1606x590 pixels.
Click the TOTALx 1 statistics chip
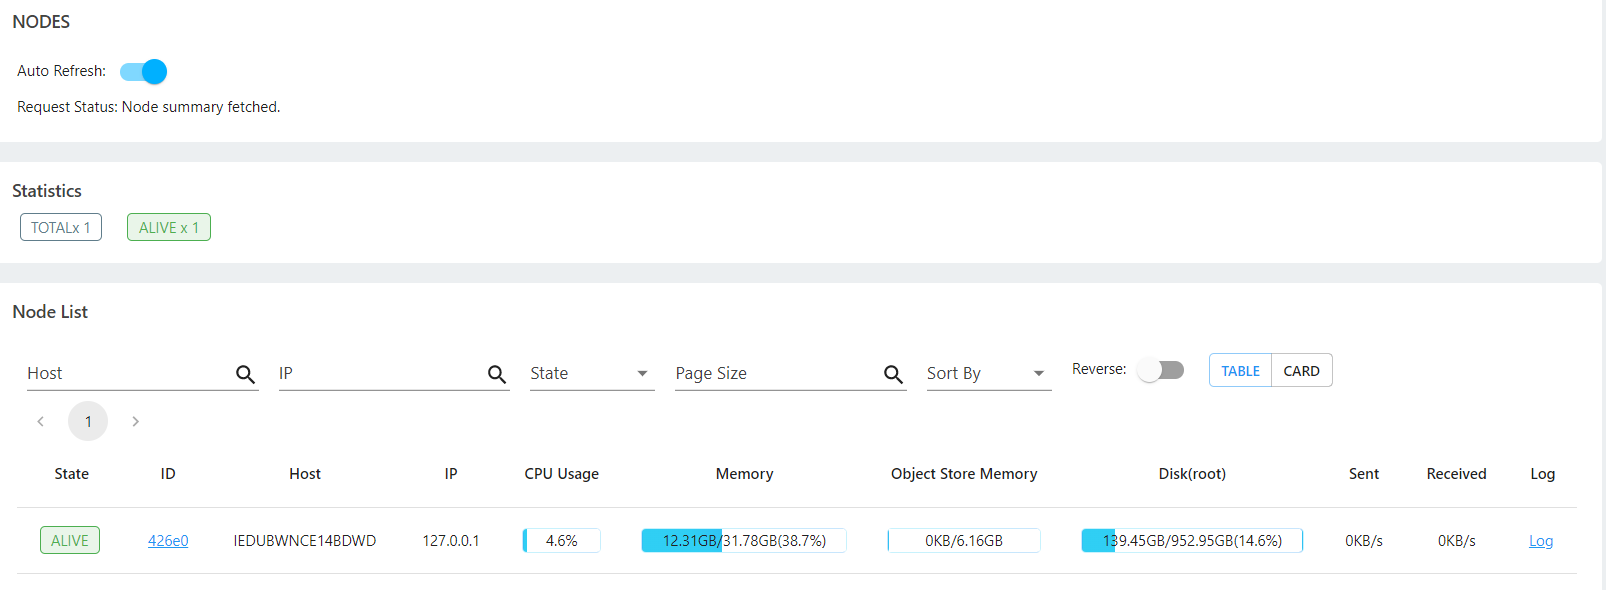tap(61, 228)
